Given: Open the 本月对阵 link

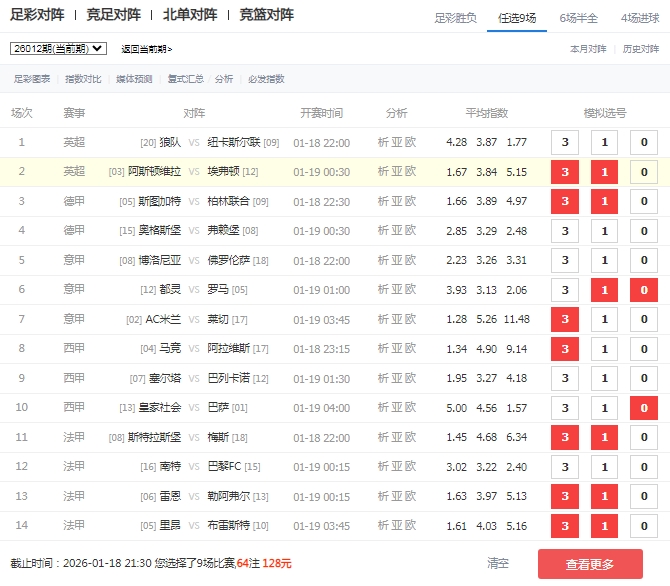Looking at the screenshot, I should tap(588, 48).
